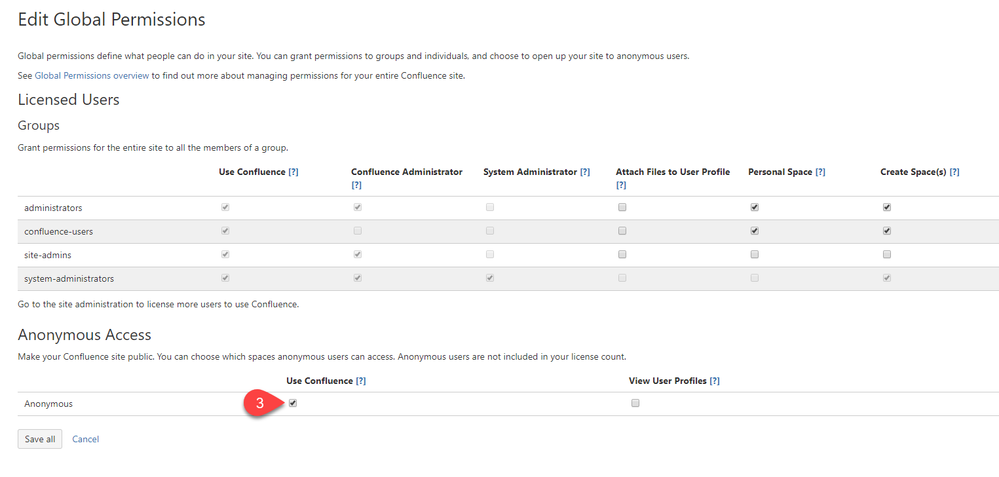Toggle Attach Files checkbox for confluence-users

click(622, 231)
